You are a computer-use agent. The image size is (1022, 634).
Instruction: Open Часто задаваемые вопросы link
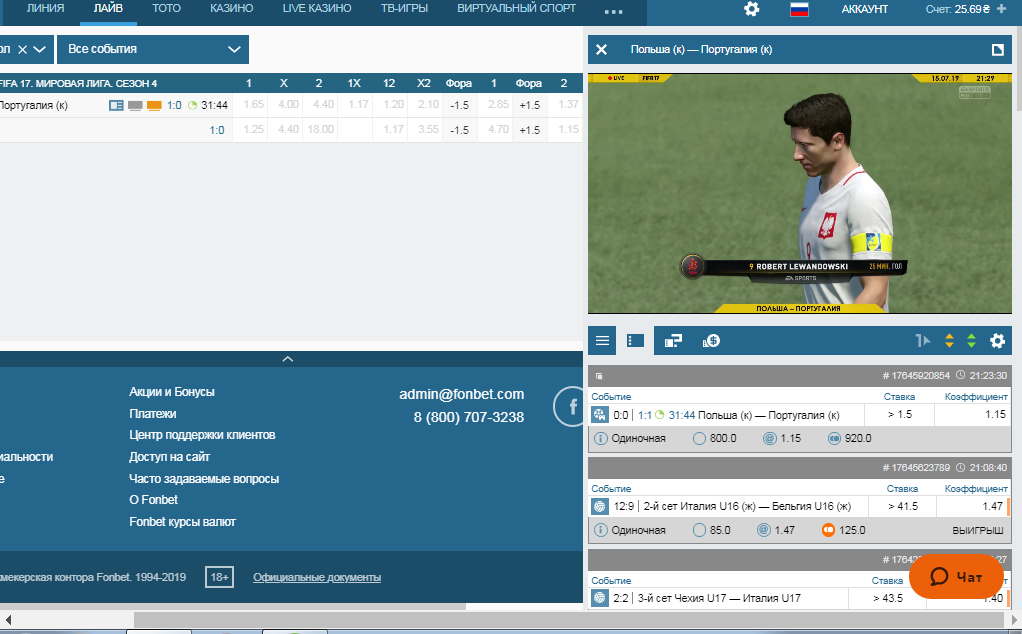(204, 479)
